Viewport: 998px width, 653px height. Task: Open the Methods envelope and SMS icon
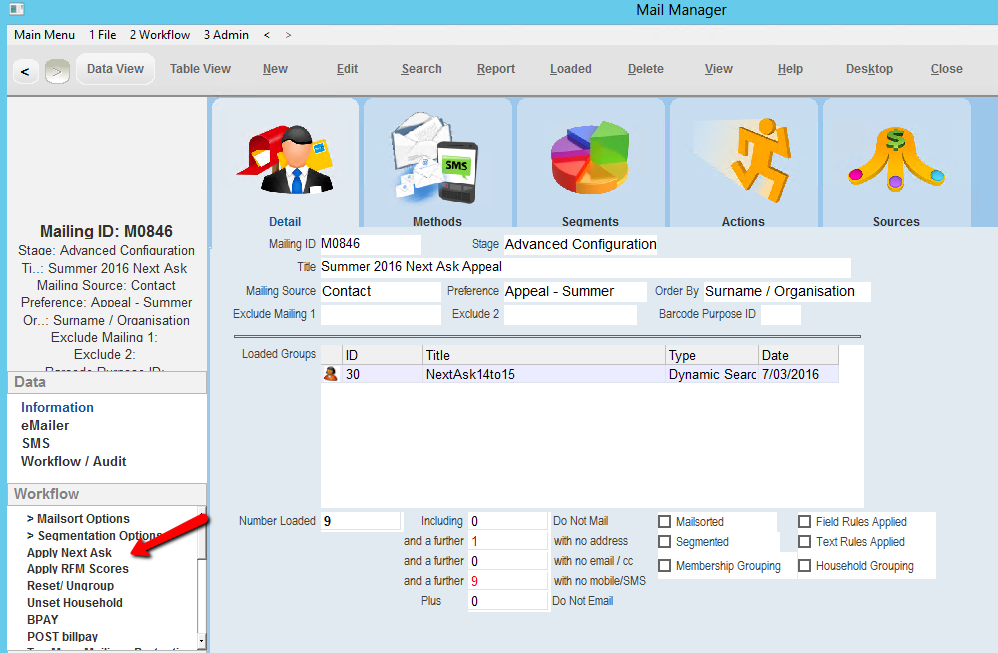(x=437, y=158)
